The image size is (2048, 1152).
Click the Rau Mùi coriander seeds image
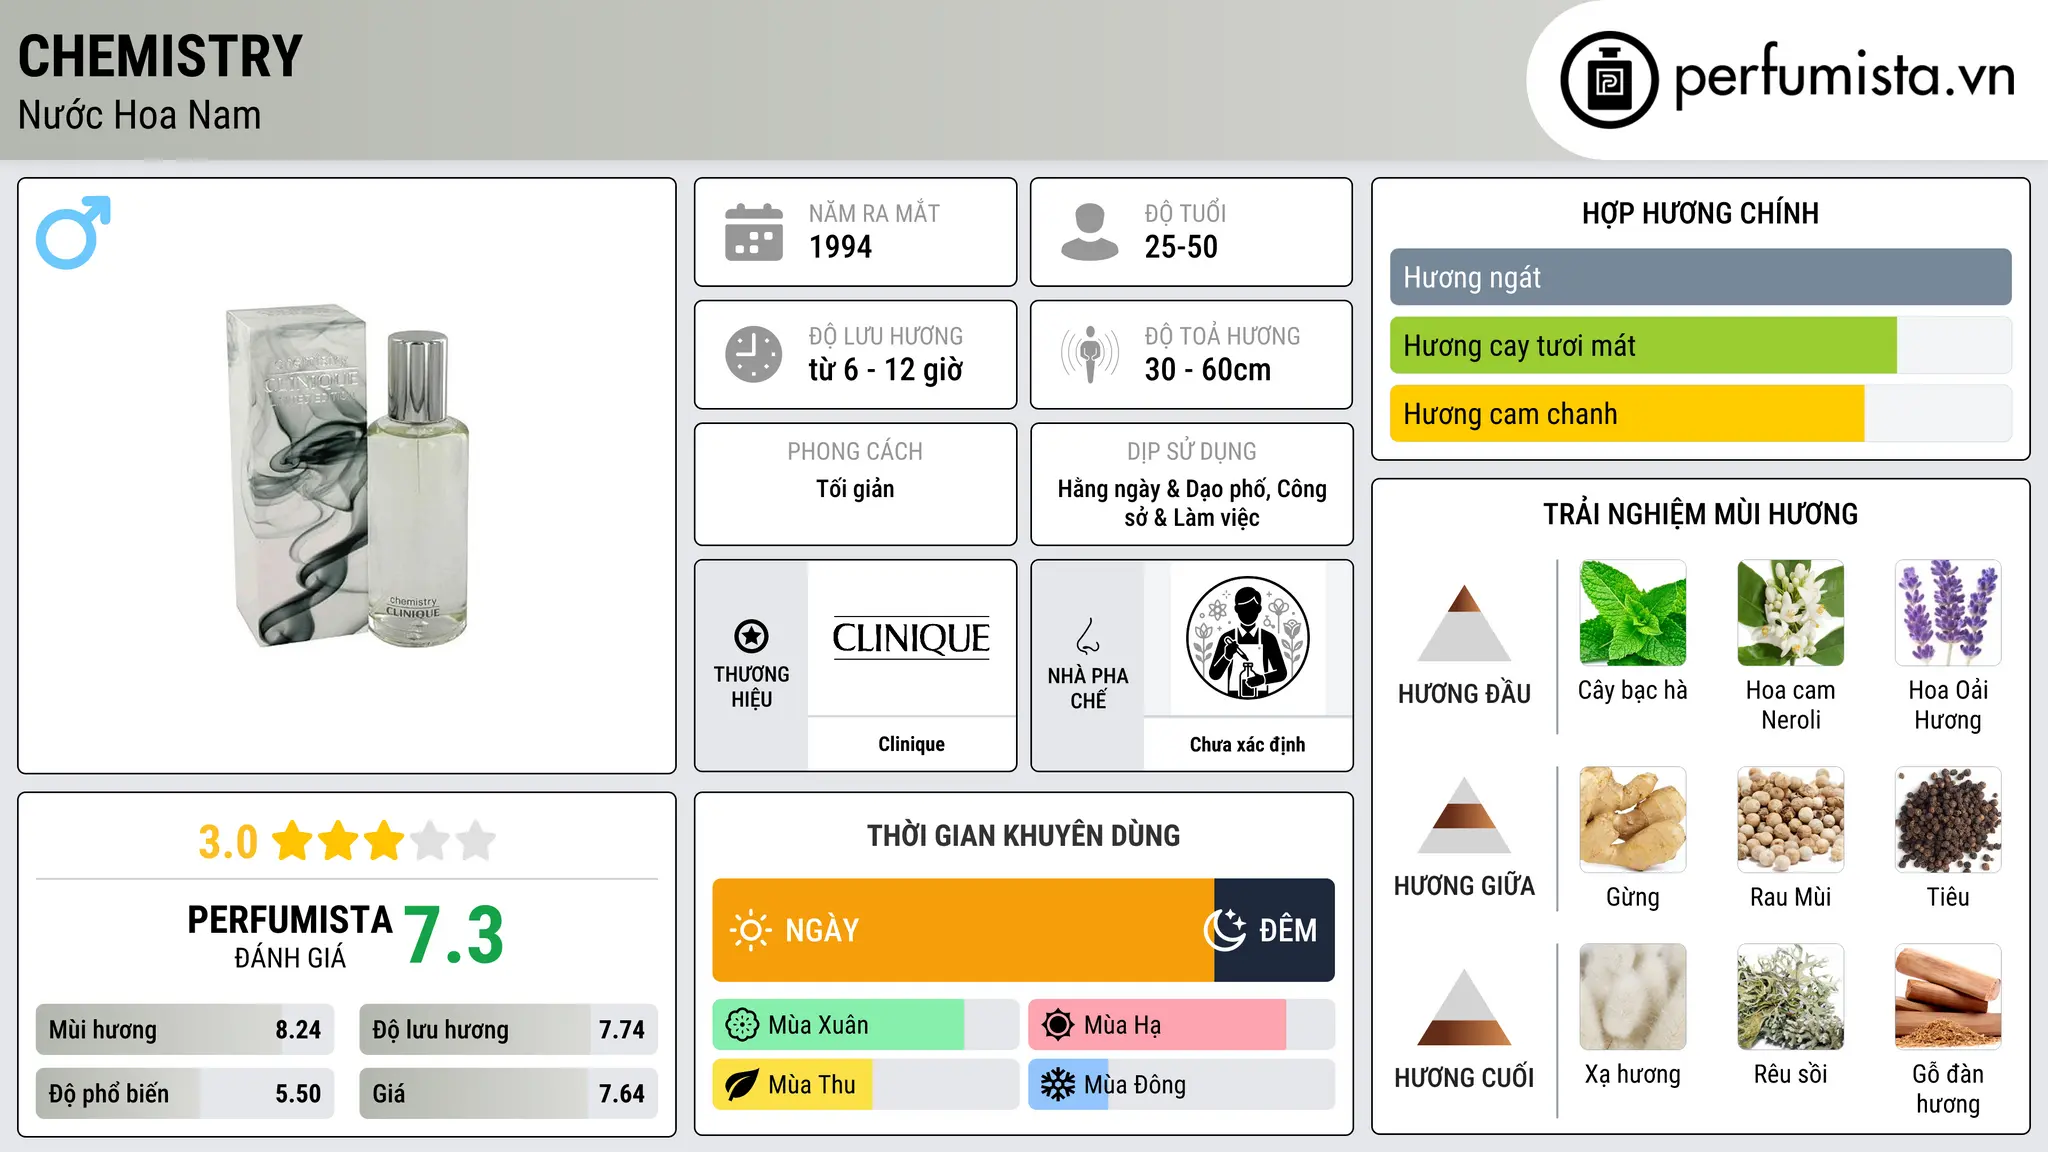[1791, 820]
